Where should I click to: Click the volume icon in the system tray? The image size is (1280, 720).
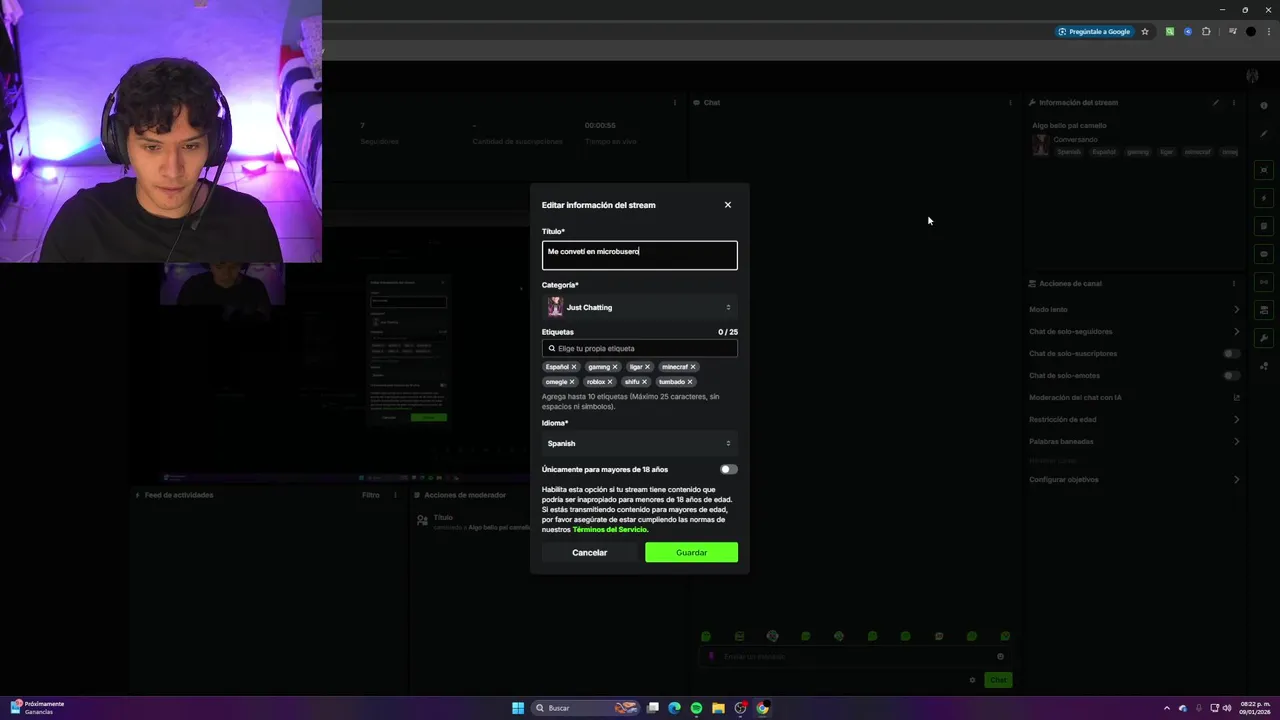pyautogui.click(x=1227, y=708)
